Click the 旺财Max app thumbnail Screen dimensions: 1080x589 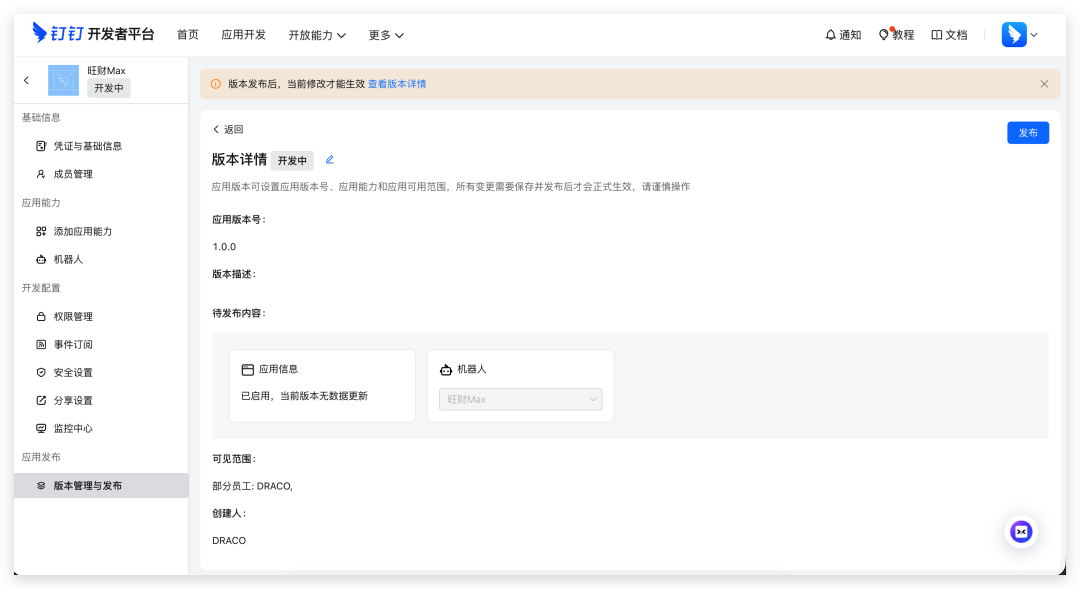coord(63,80)
